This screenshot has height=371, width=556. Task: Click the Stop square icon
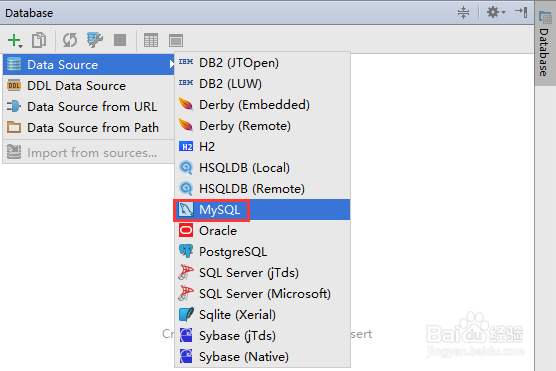pos(120,40)
